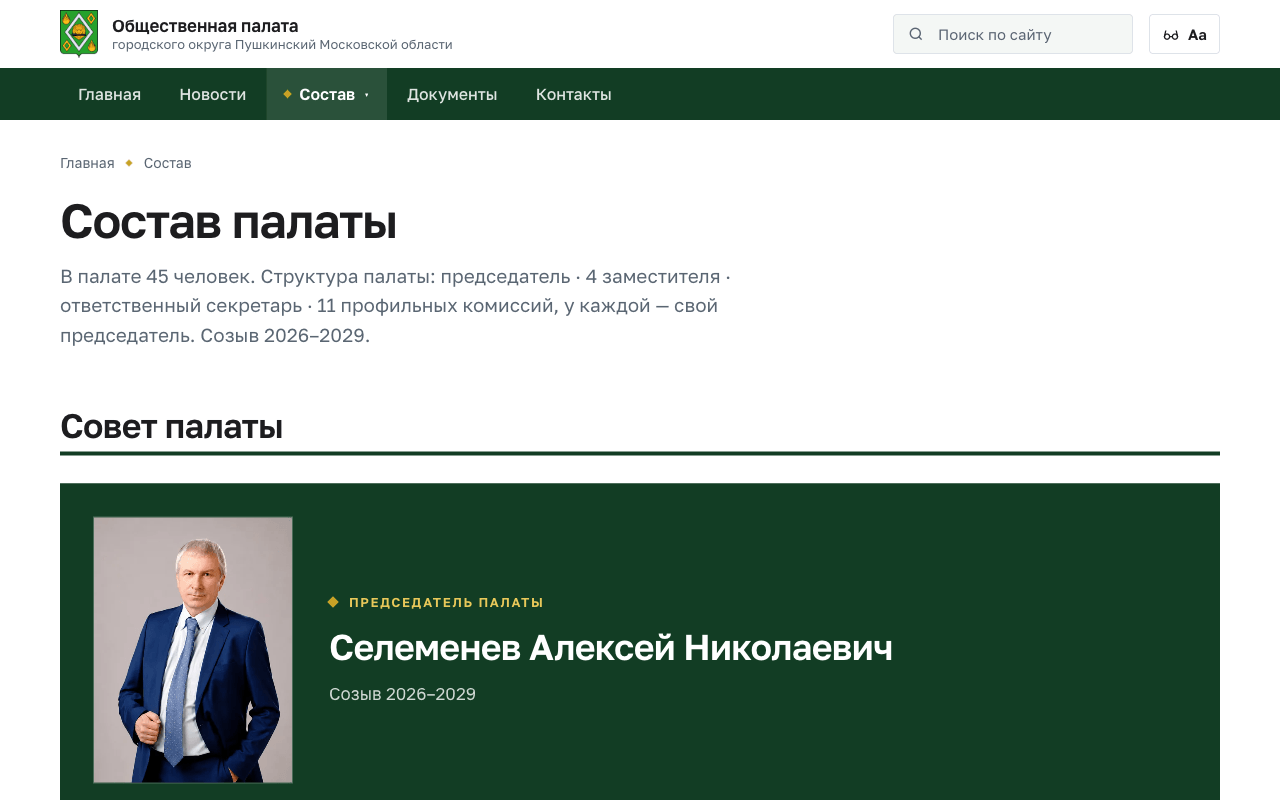The image size is (1280, 800).
Task: Click the Председатель палаты label
Action: coord(446,602)
